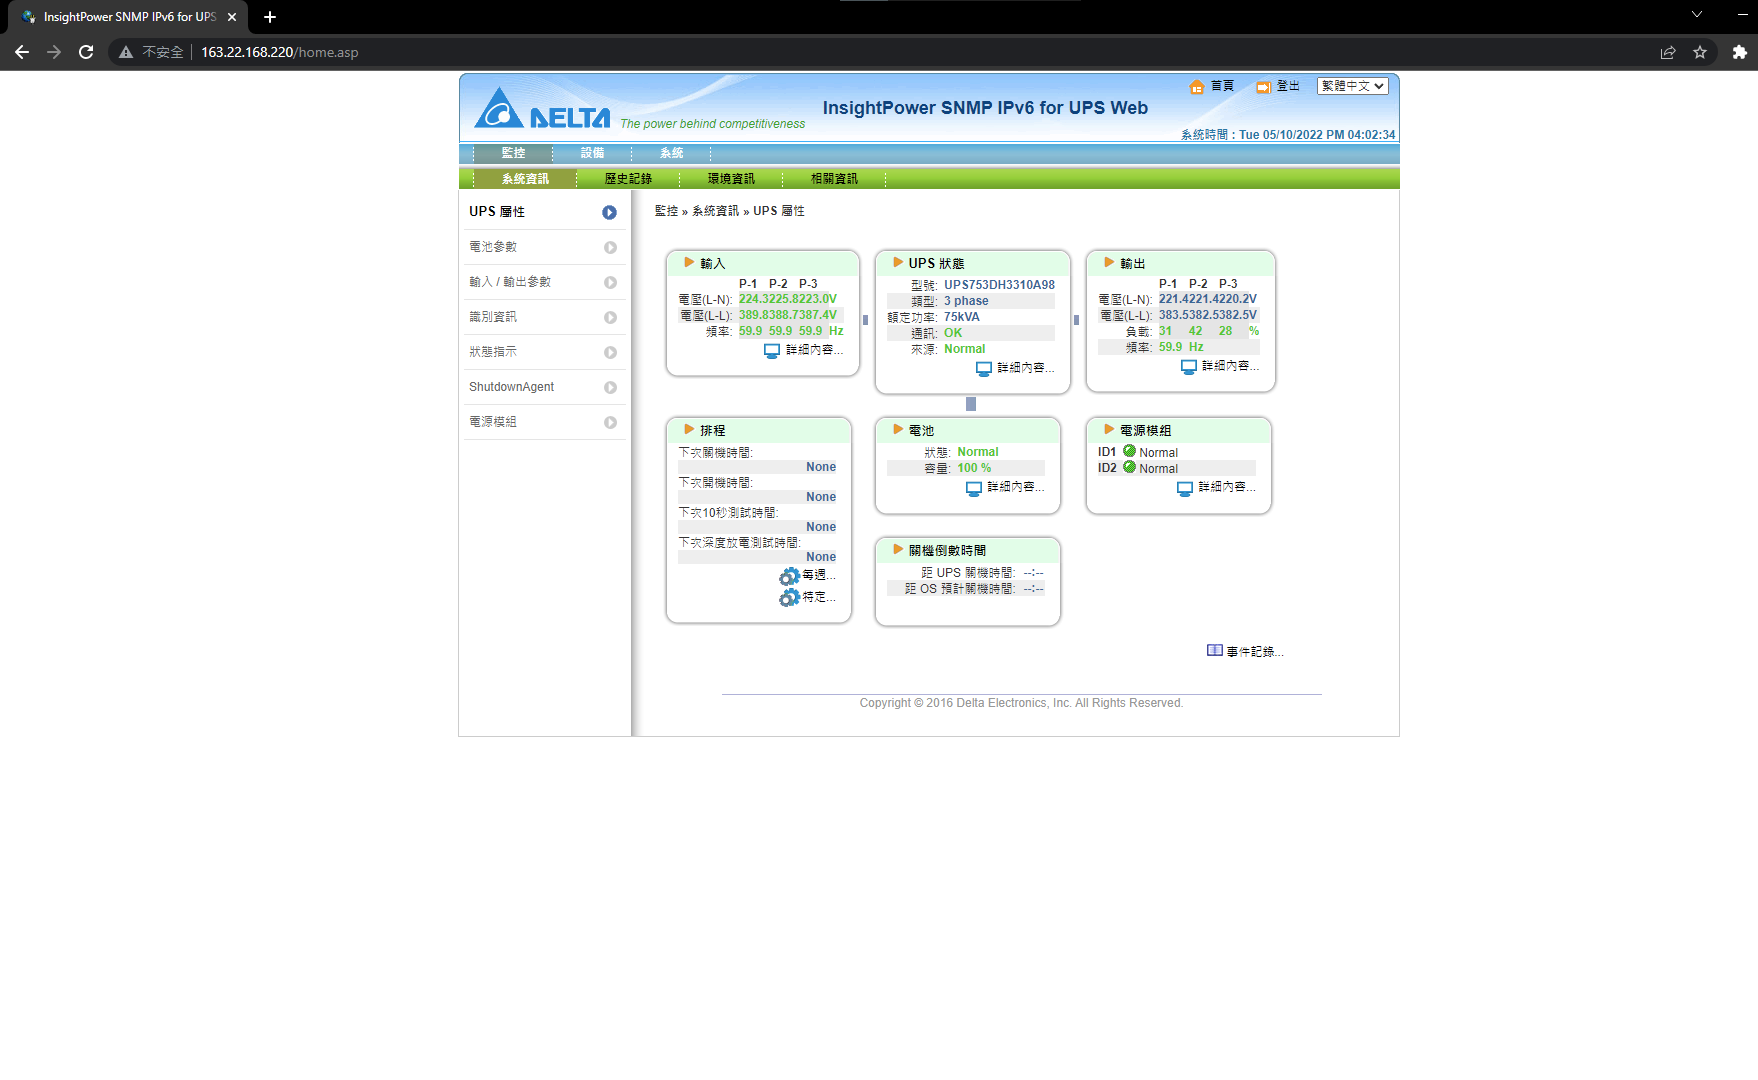The height and width of the screenshot is (1080, 1758).
Task: Click arrow icon beside 識別資訊
Action: (x=610, y=317)
